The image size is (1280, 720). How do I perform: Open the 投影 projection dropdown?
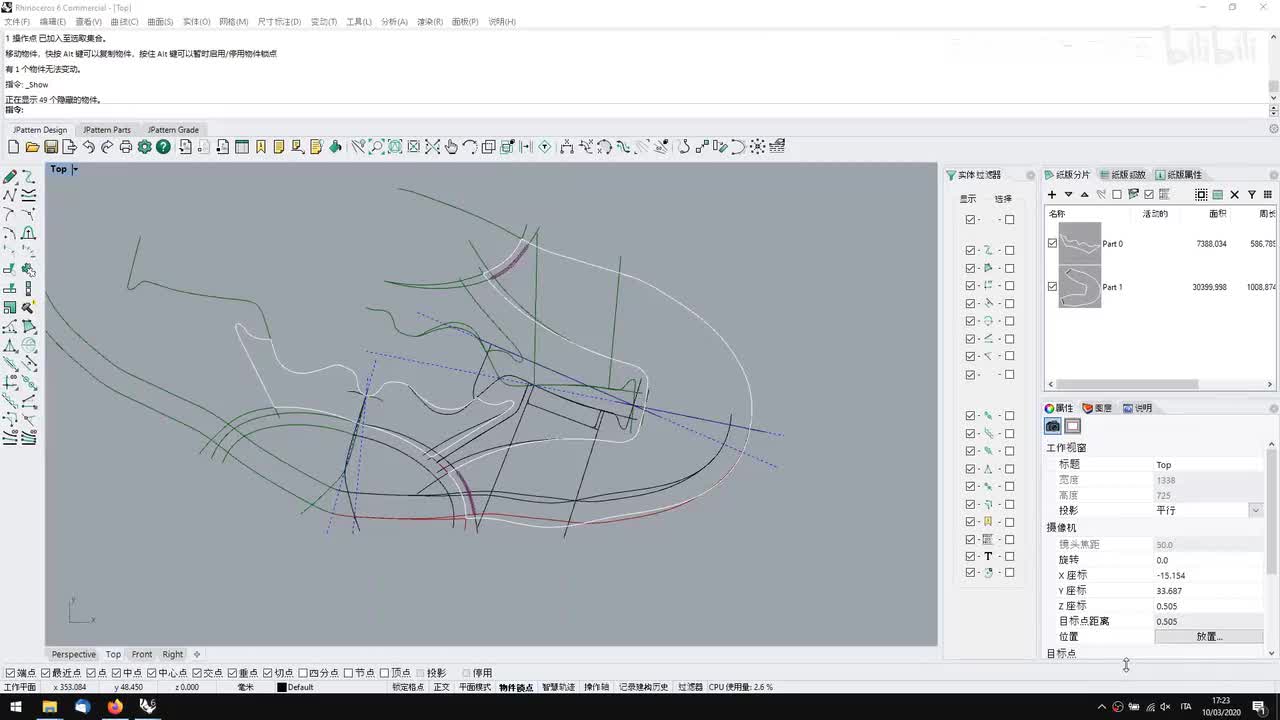(1256, 510)
